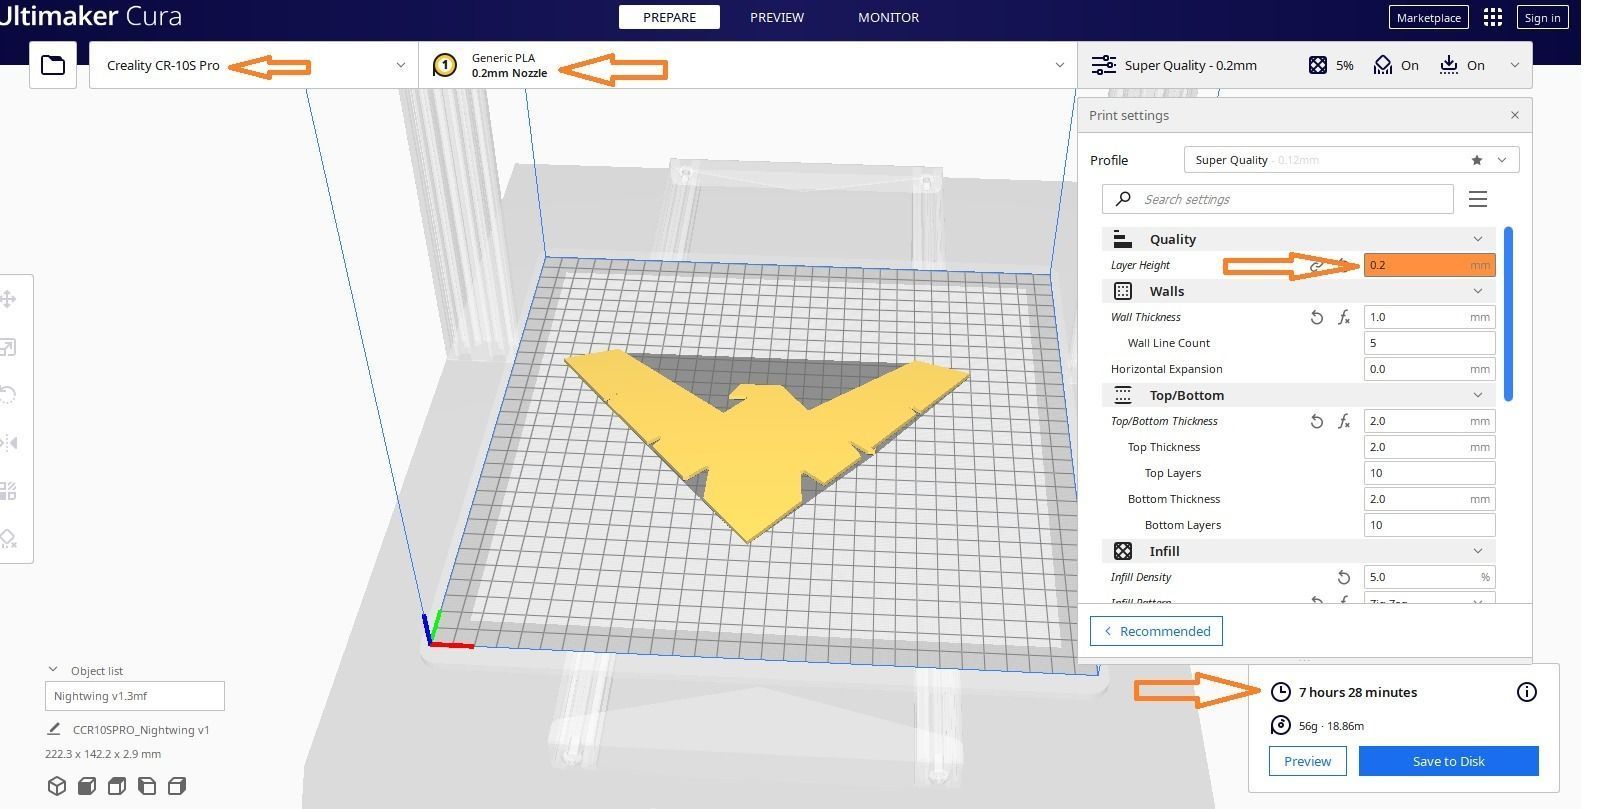Open Generic PLA material dropdown

pos(748,65)
